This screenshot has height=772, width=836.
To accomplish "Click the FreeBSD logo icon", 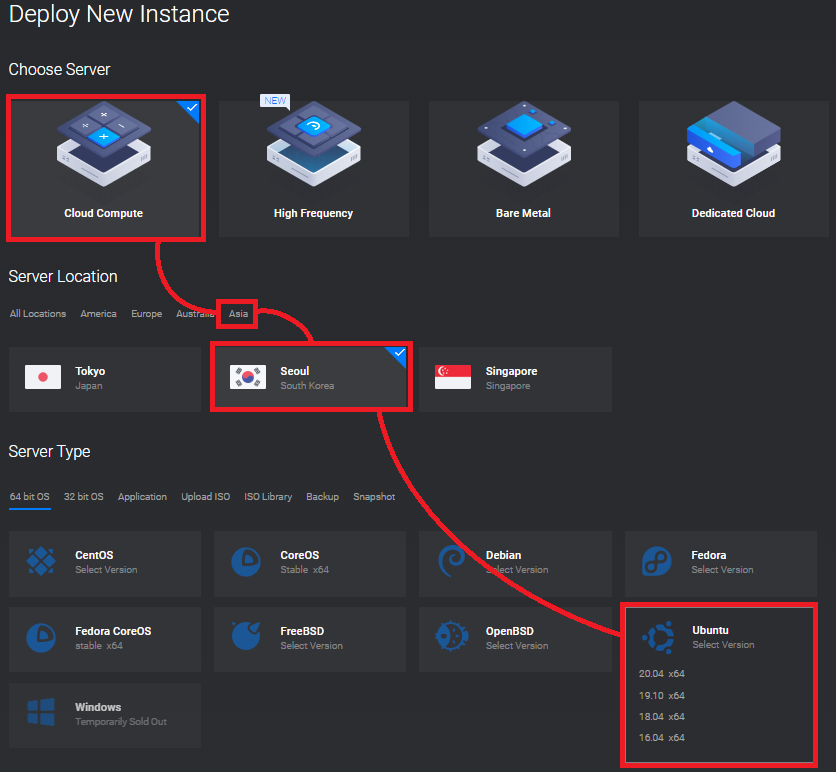I will (x=246, y=636).
